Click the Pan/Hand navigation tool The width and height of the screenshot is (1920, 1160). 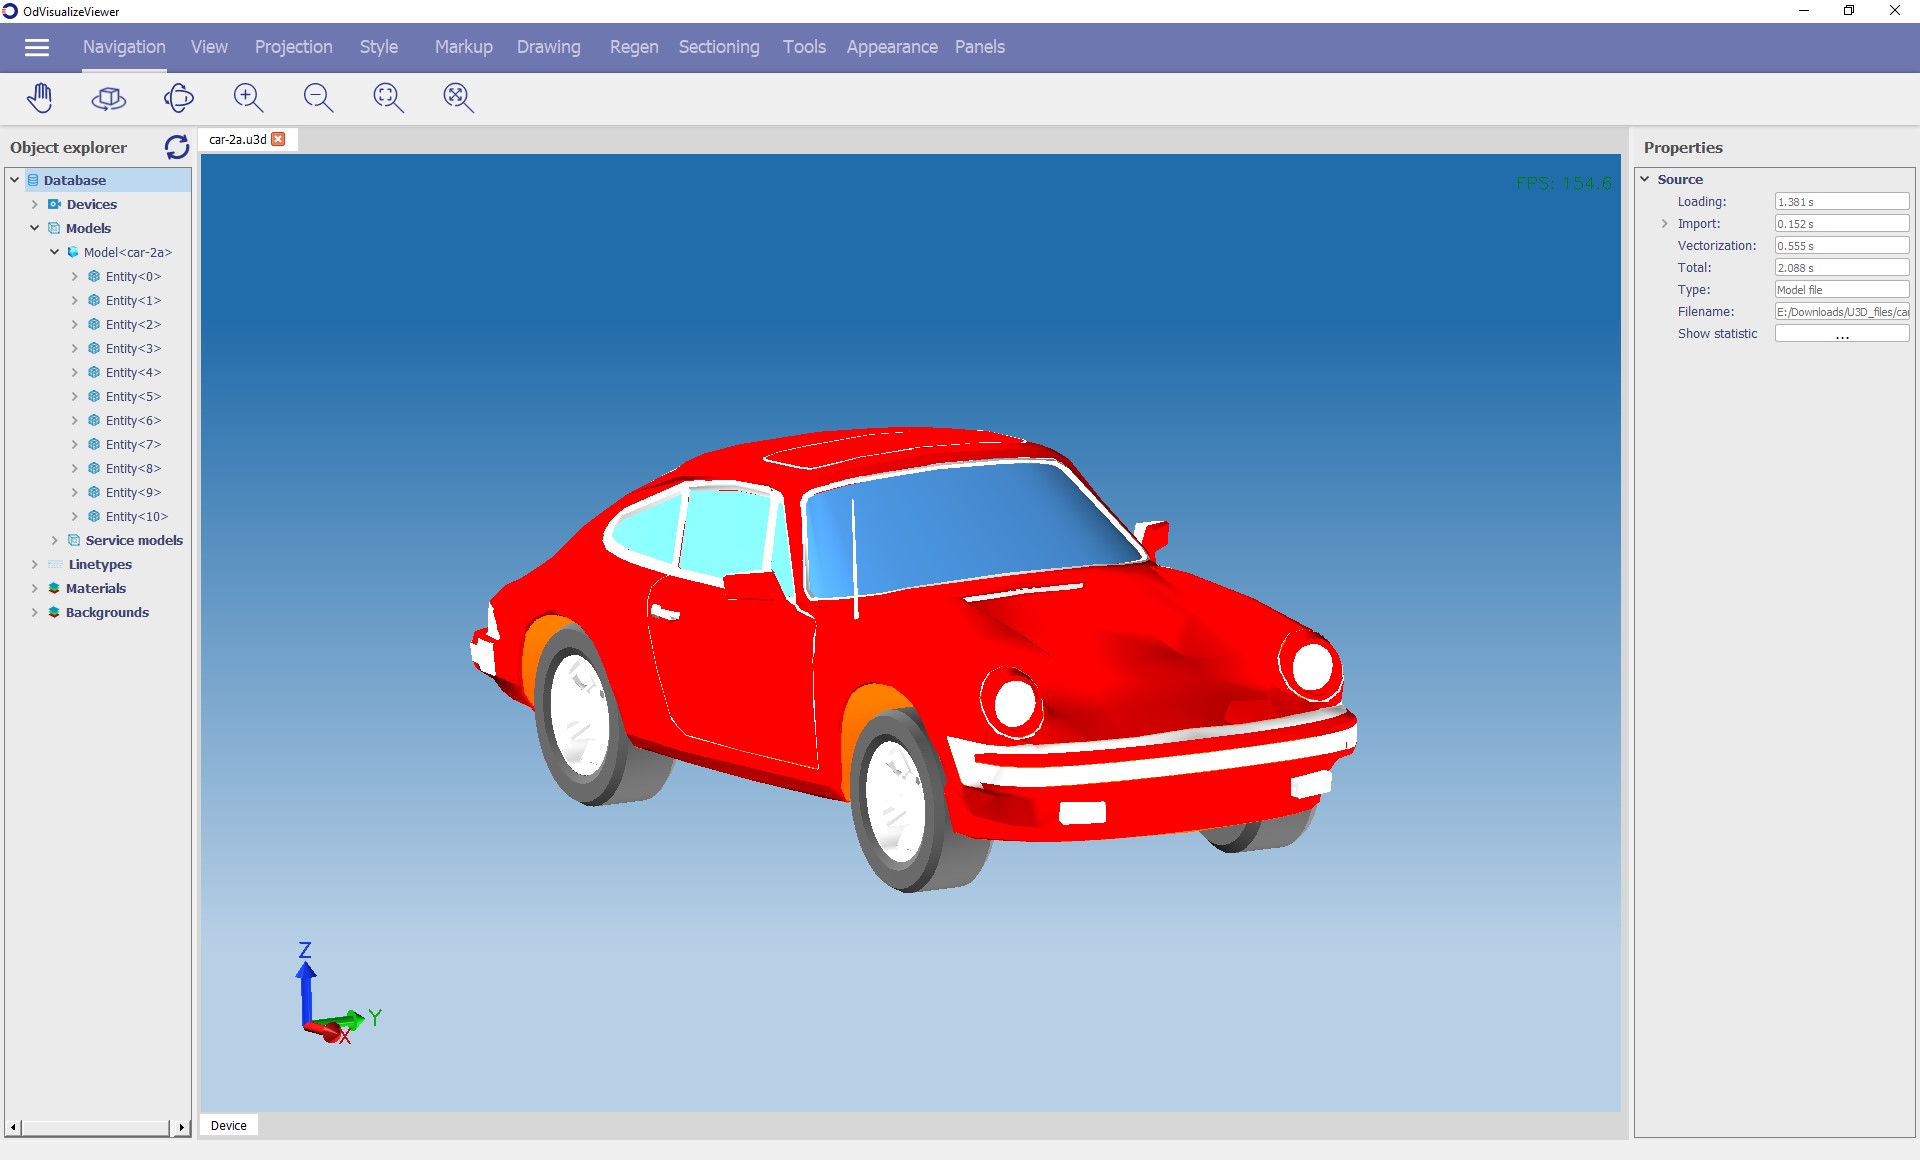(x=41, y=95)
